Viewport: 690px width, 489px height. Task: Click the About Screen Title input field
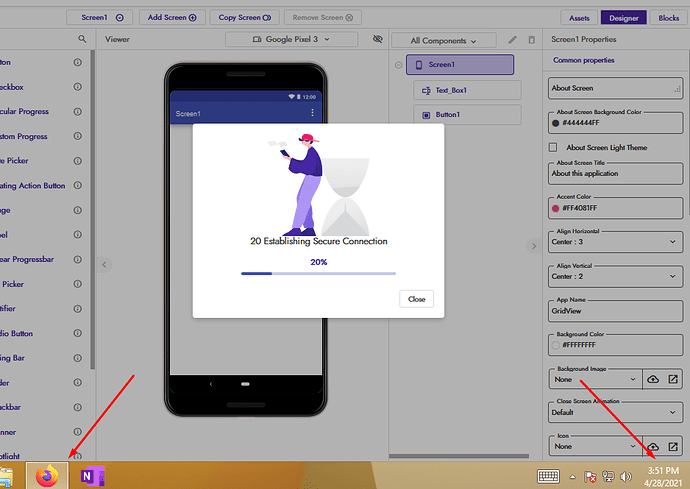tap(615, 173)
